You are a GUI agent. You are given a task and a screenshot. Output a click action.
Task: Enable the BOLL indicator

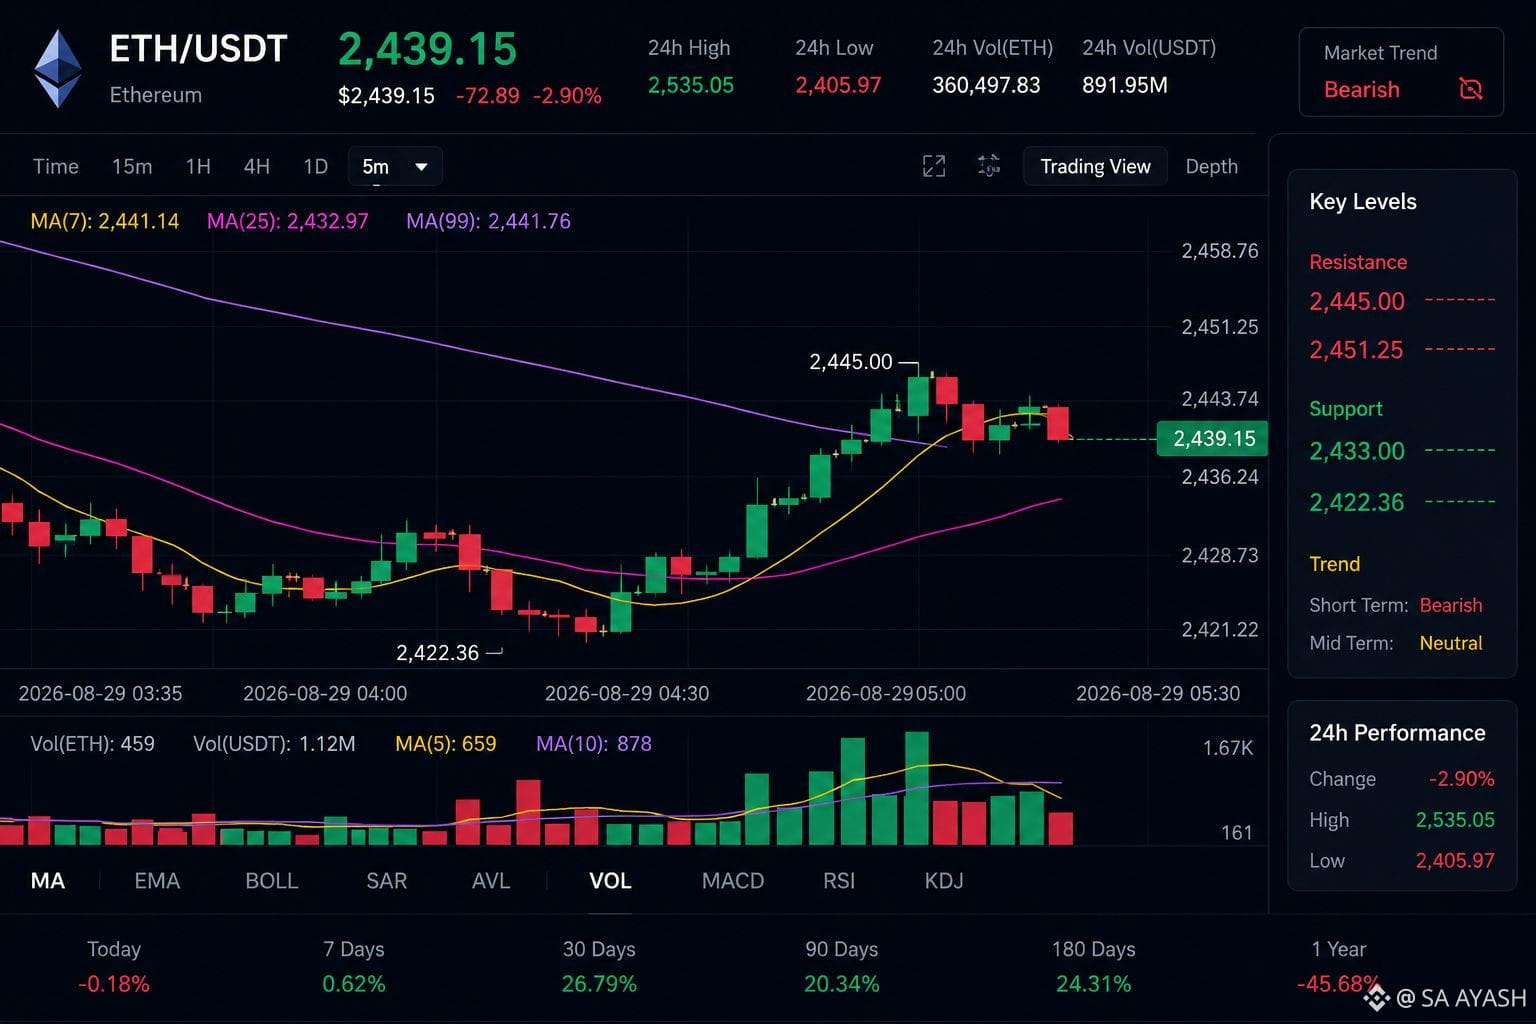[x=272, y=880]
